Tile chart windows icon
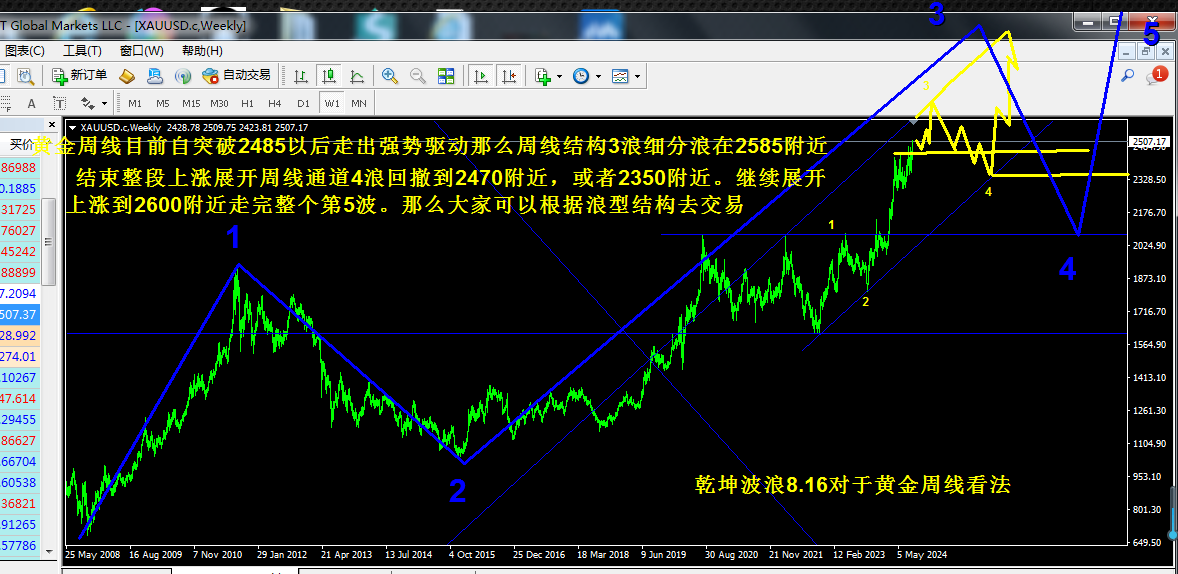This screenshot has width=1178, height=574. [446, 76]
